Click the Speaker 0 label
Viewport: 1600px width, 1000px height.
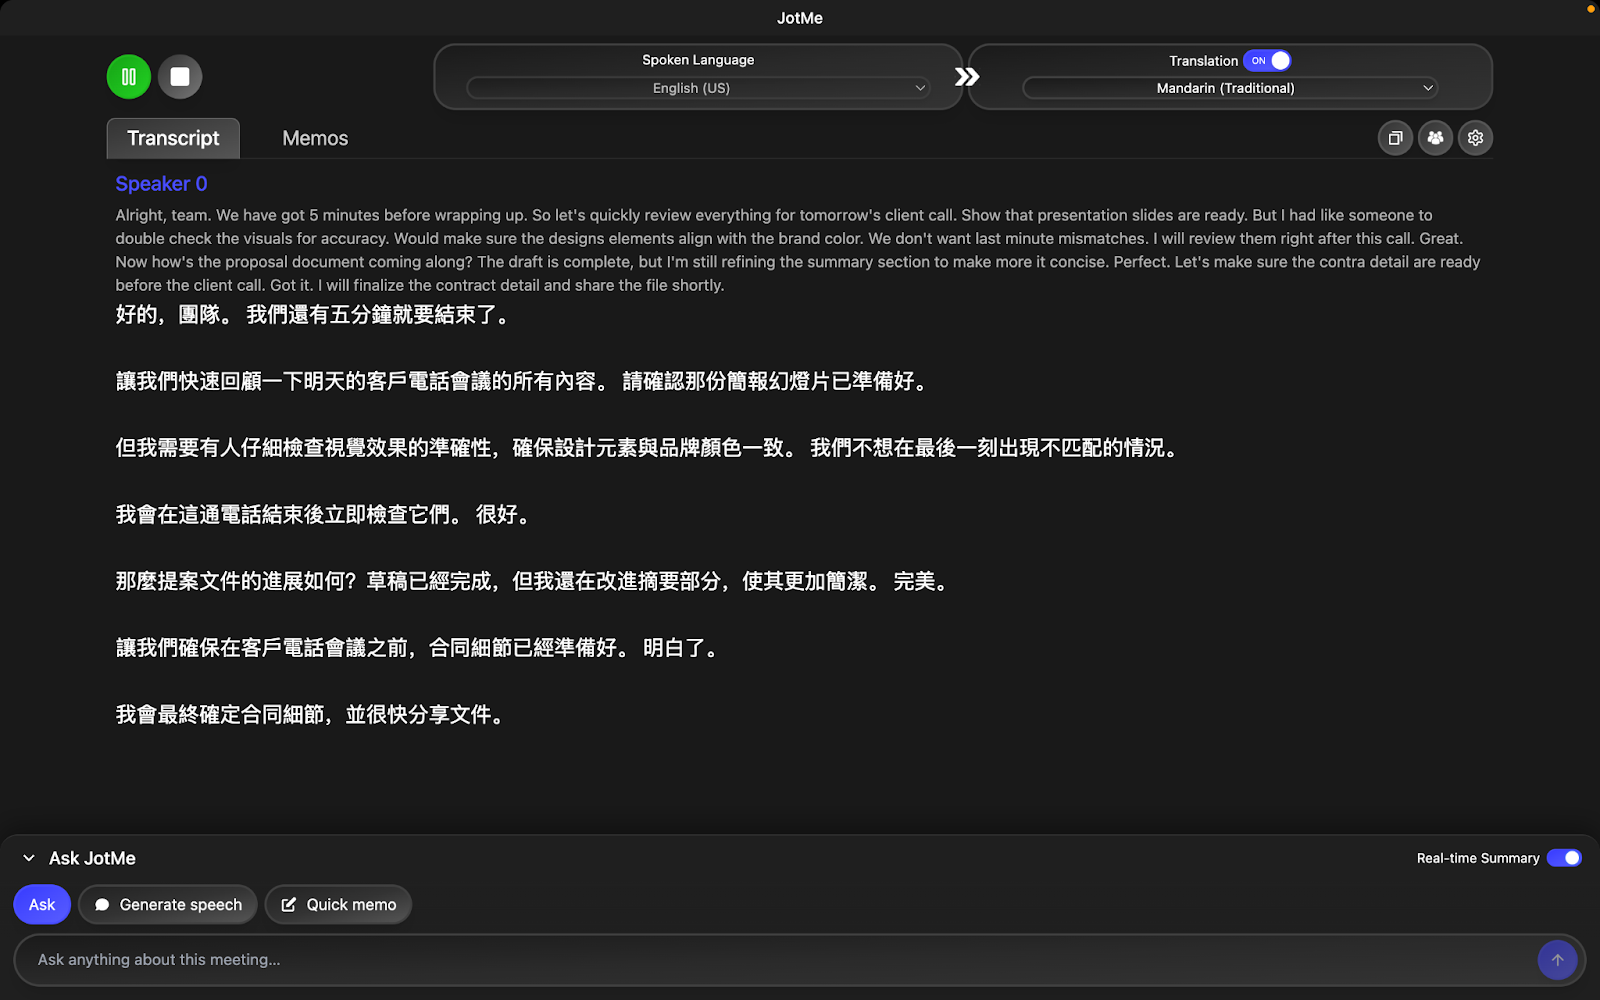[x=161, y=184]
